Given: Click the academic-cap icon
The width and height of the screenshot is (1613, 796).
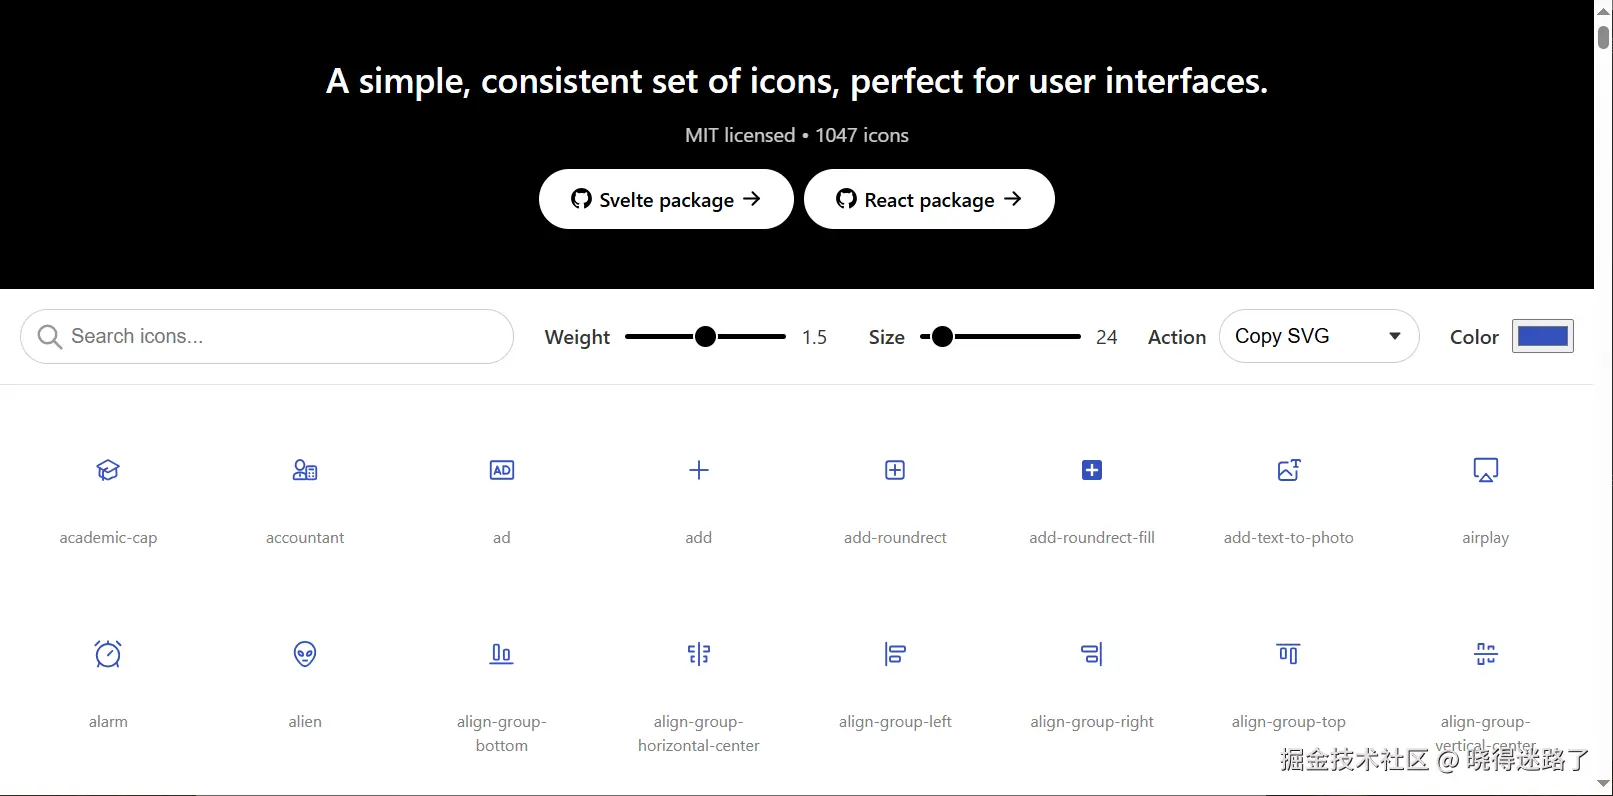Looking at the screenshot, I should (108, 470).
